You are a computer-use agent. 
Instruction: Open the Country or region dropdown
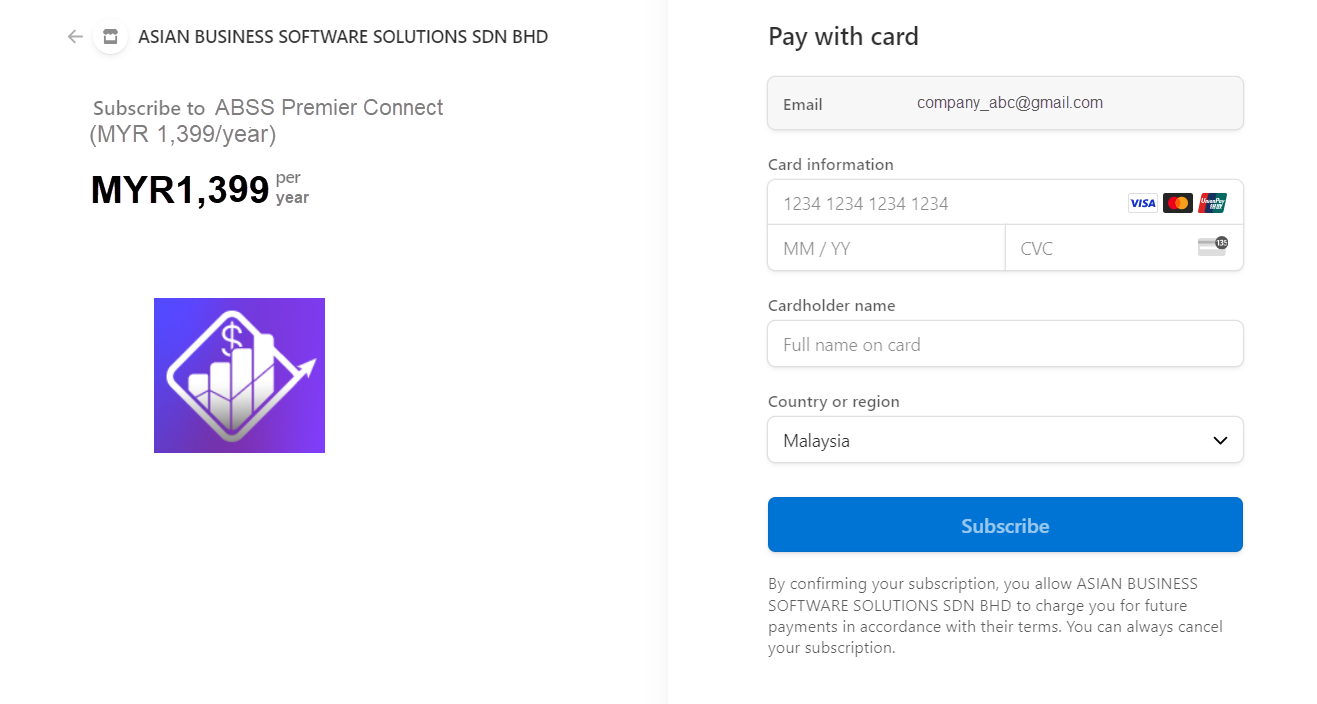pos(1004,440)
